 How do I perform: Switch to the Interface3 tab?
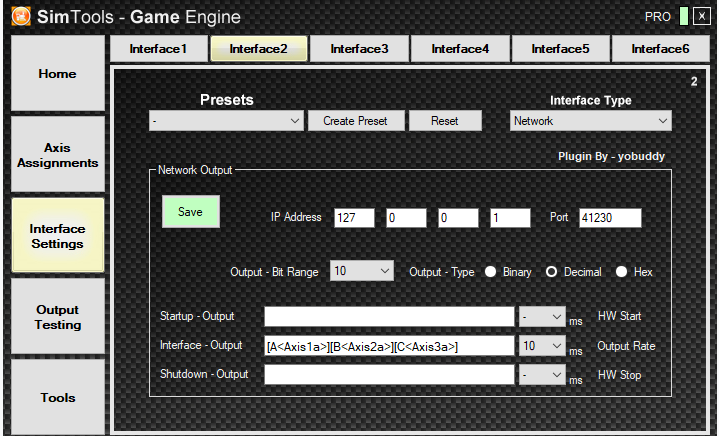pyautogui.click(x=360, y=49)
